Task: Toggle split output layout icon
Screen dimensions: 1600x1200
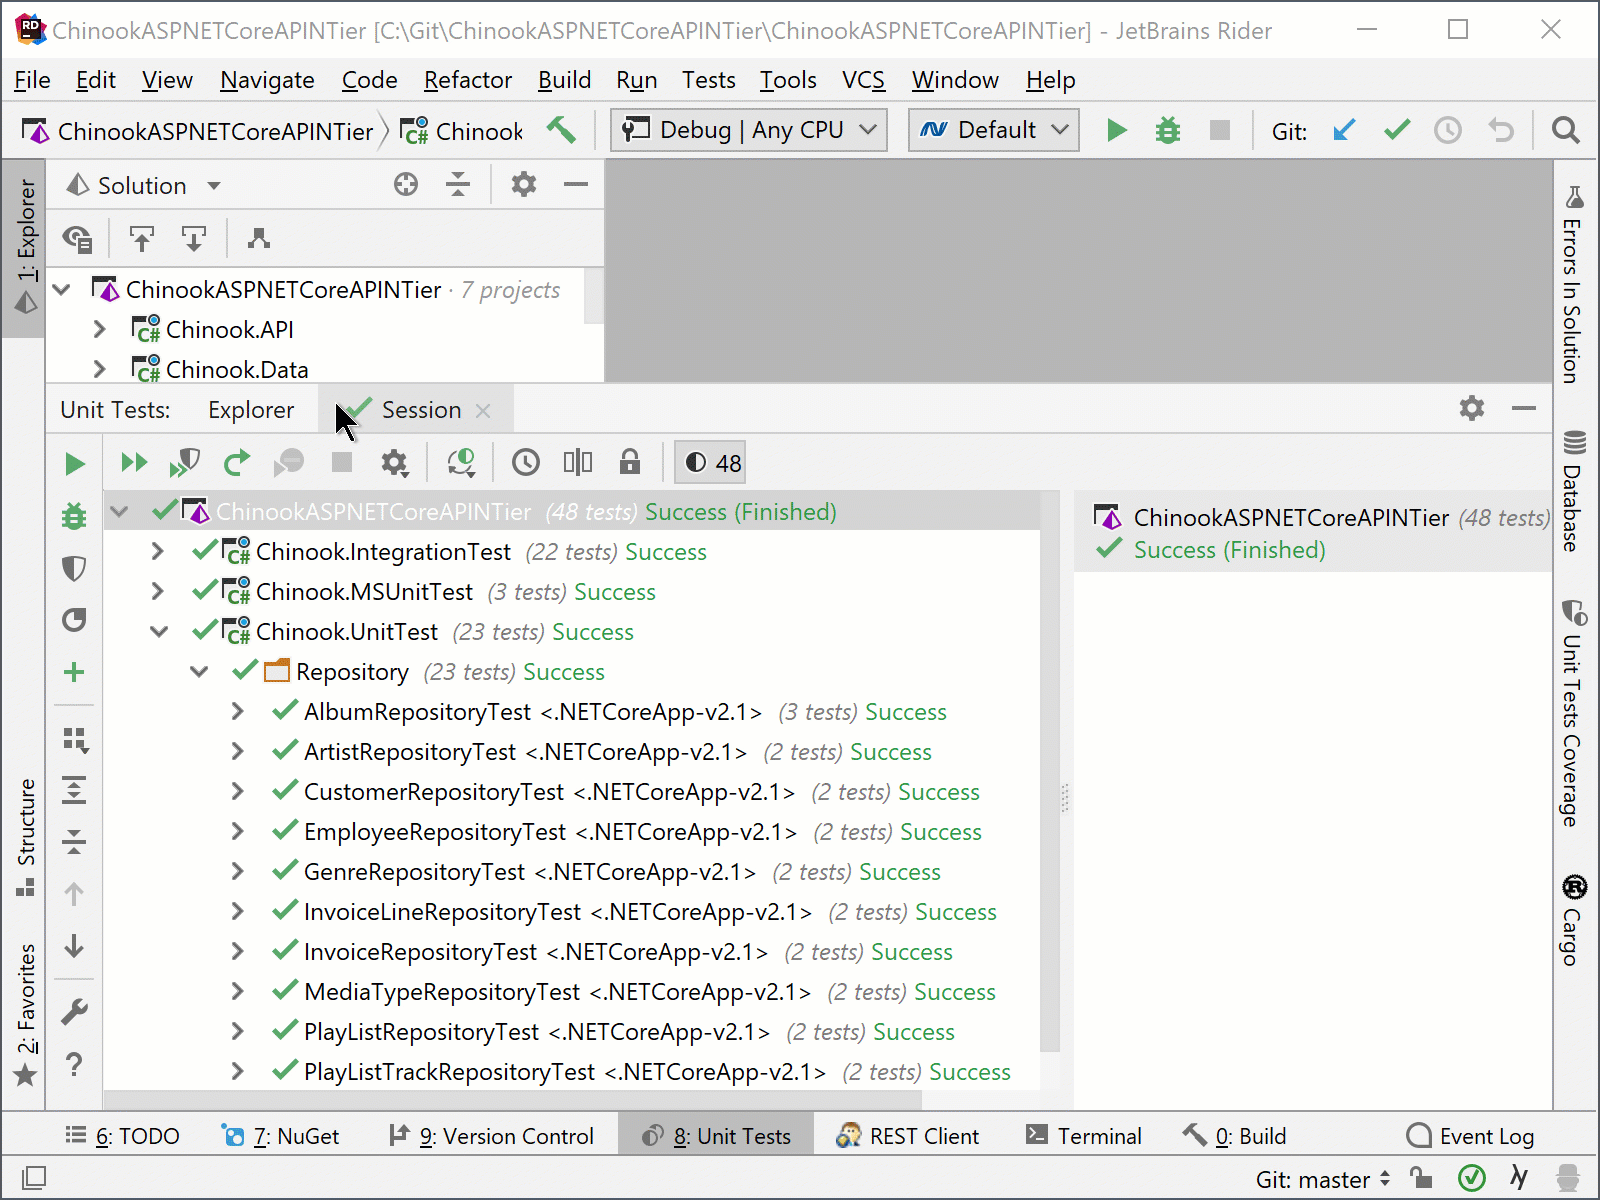Action: (x=578, y=462)
